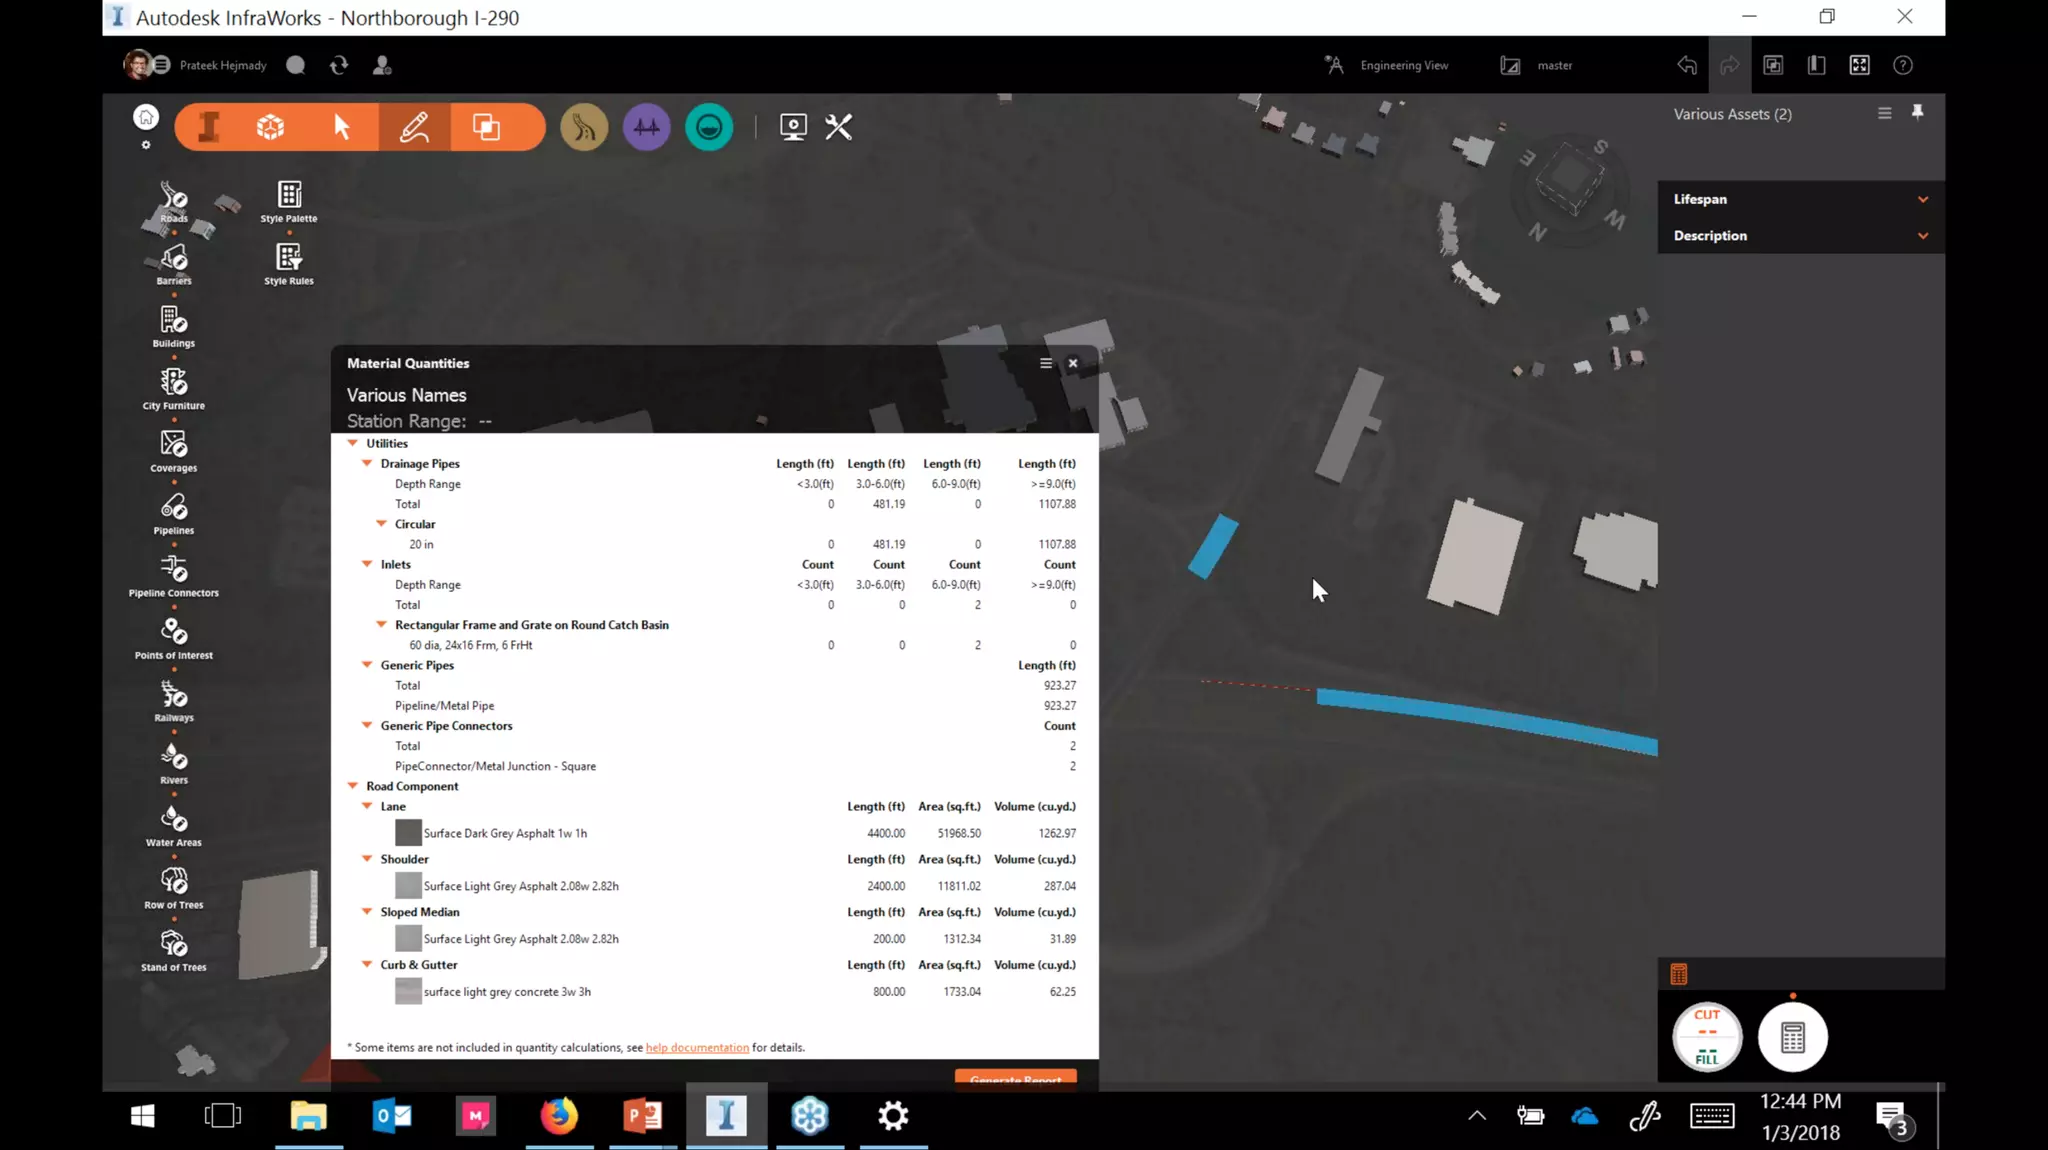Image resolution: width=2048 pixels, height=1150 pixels.
Task: Select the Buildings tool
Action: (174, 327)
